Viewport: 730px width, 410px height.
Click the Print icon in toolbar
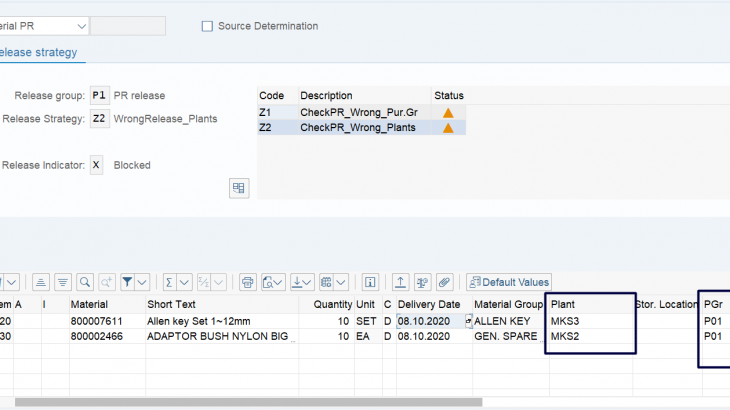click(248, 282)
